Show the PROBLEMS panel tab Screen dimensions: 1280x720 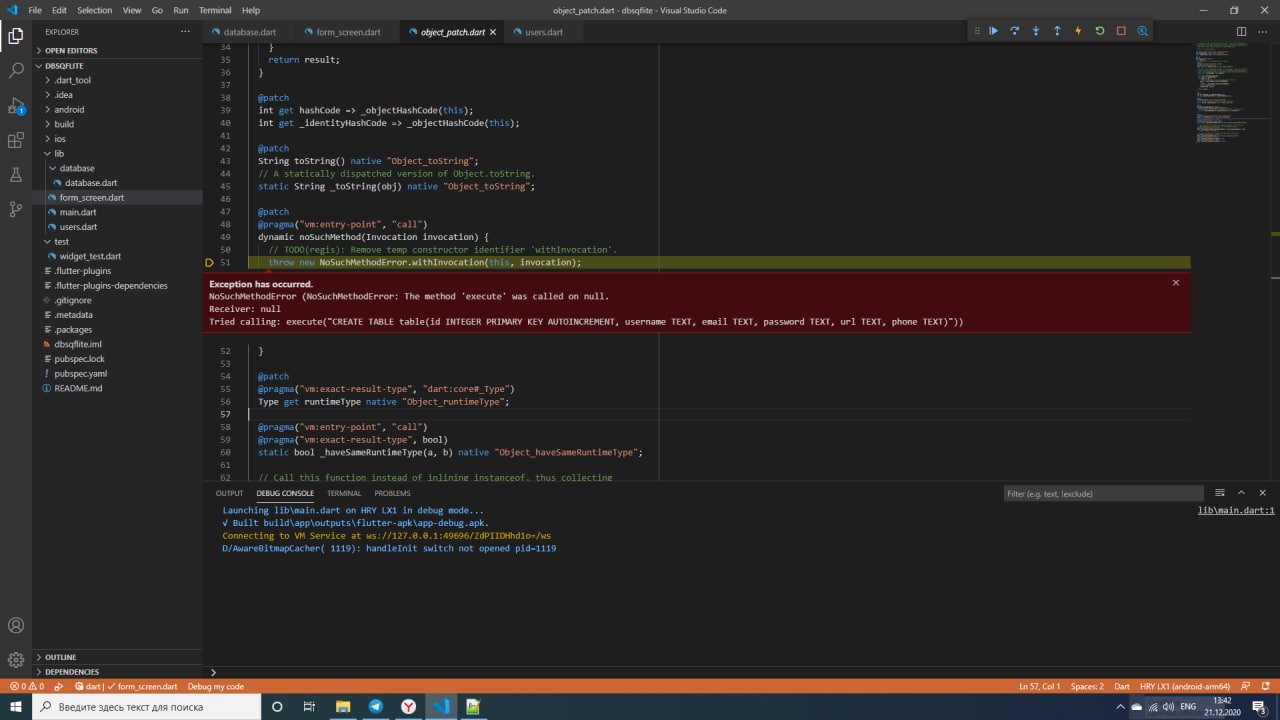392,493
